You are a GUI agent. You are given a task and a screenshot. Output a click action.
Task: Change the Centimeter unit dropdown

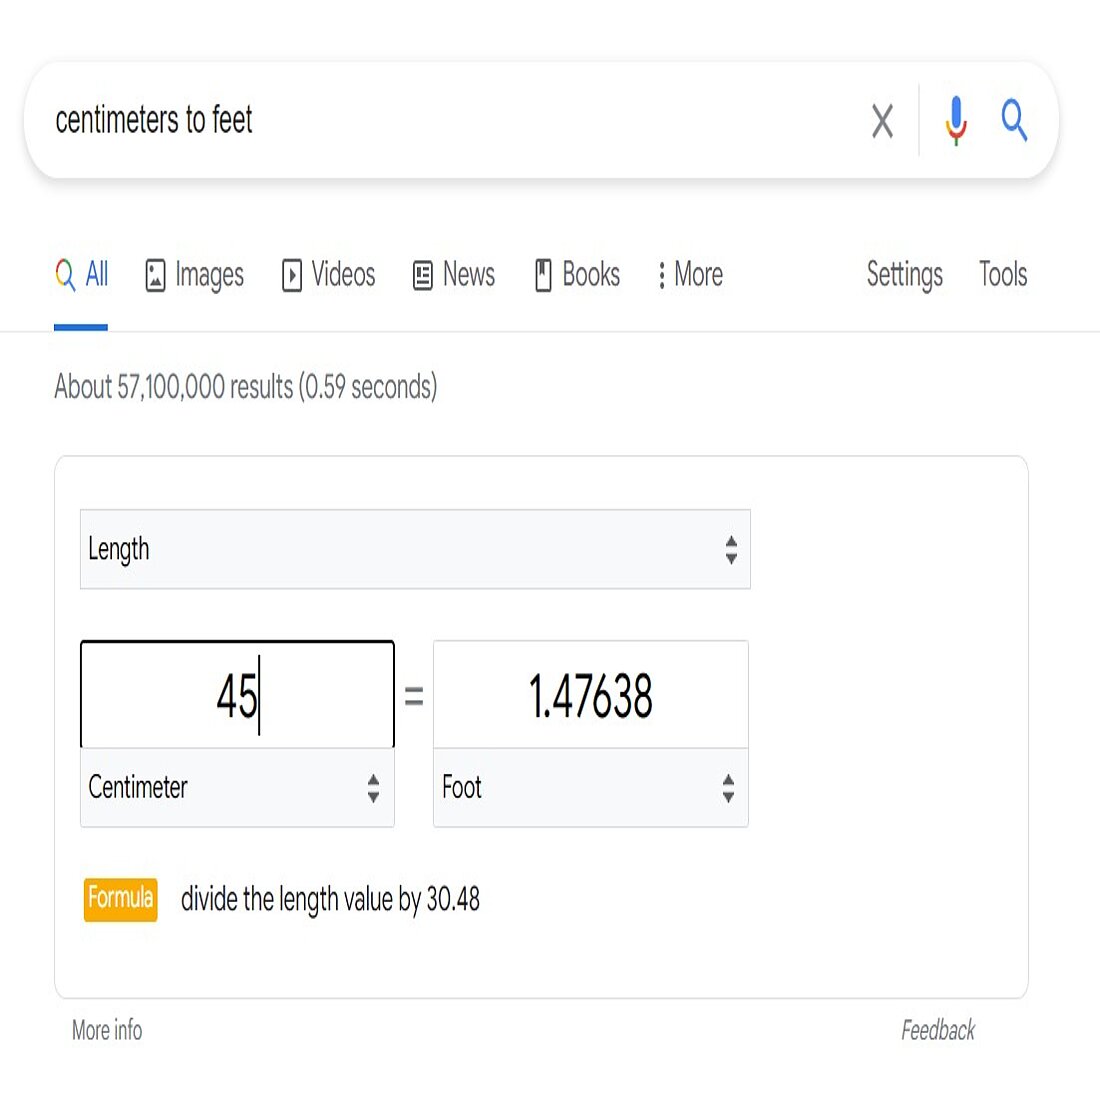point(236,789)
